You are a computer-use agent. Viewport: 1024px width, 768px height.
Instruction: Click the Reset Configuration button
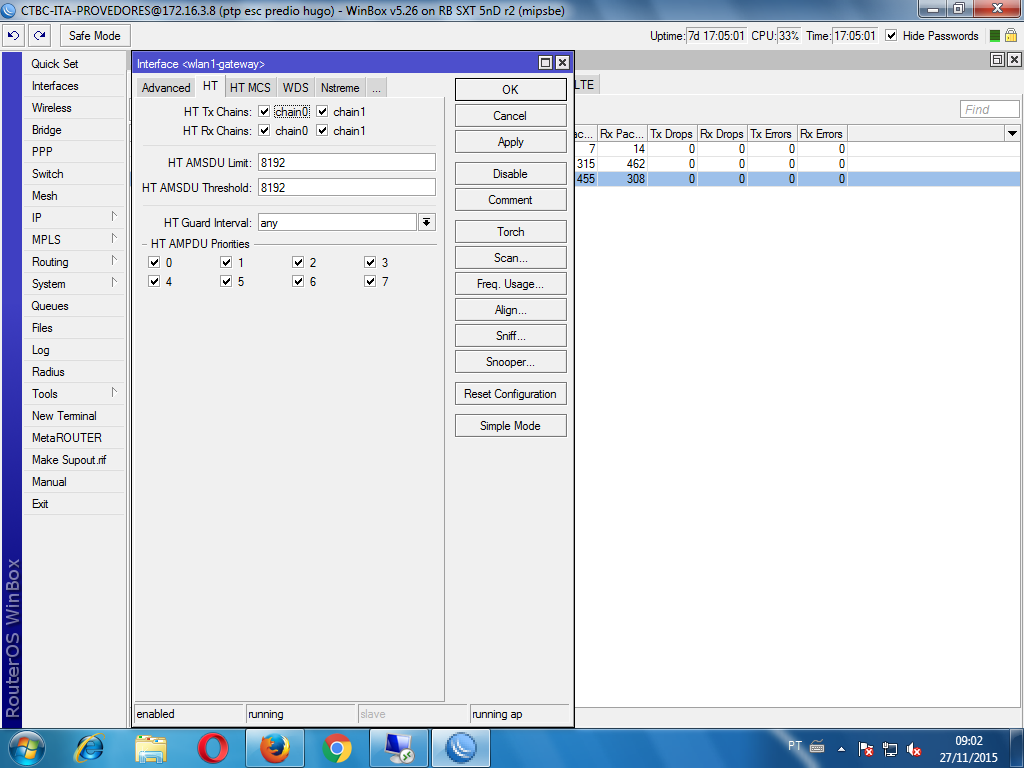(511, 394)
